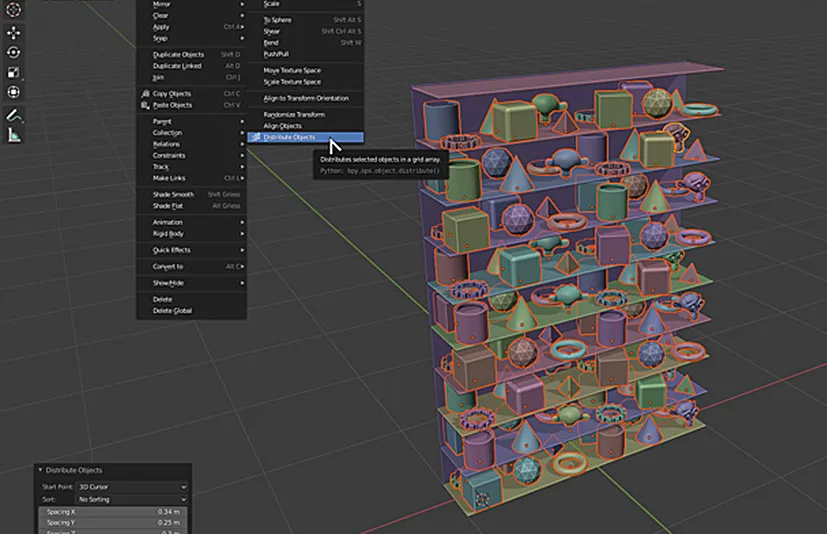Choose Duplicate Linked from the menu
The image size is (827, 534).
click(191, 66)
